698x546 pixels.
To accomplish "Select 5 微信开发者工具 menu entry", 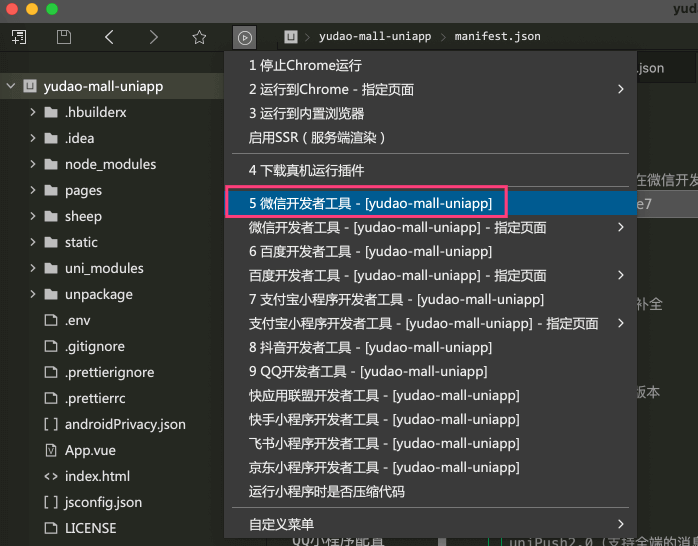I will tap(370, 203).
